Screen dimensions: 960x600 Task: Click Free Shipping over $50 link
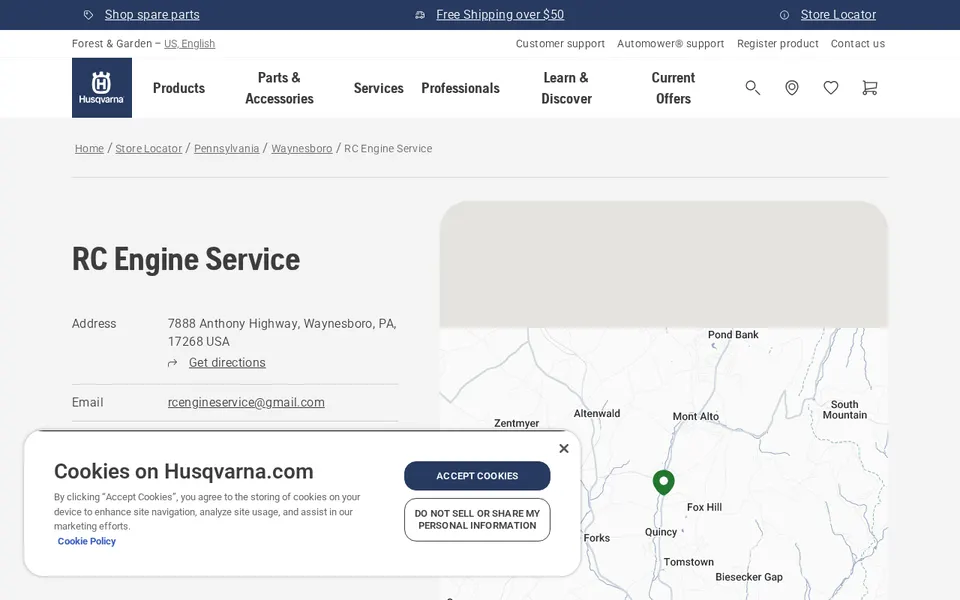tap(500, 15)
